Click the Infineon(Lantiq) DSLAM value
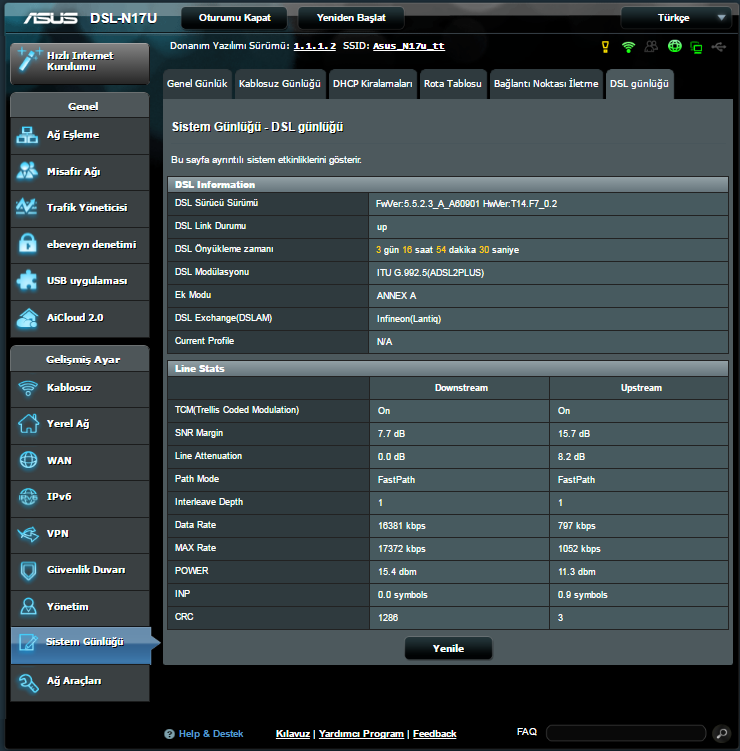 (x=409, y=319)
